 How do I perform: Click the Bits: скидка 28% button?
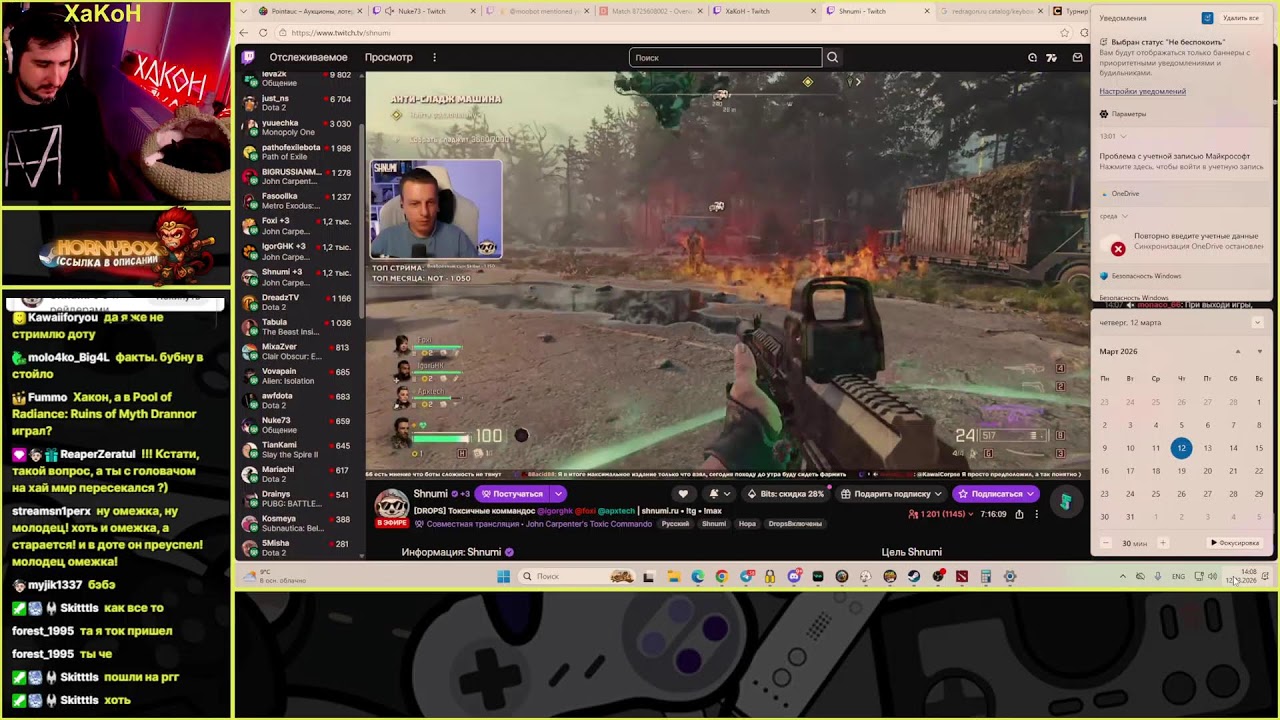(x=786, y=494)
